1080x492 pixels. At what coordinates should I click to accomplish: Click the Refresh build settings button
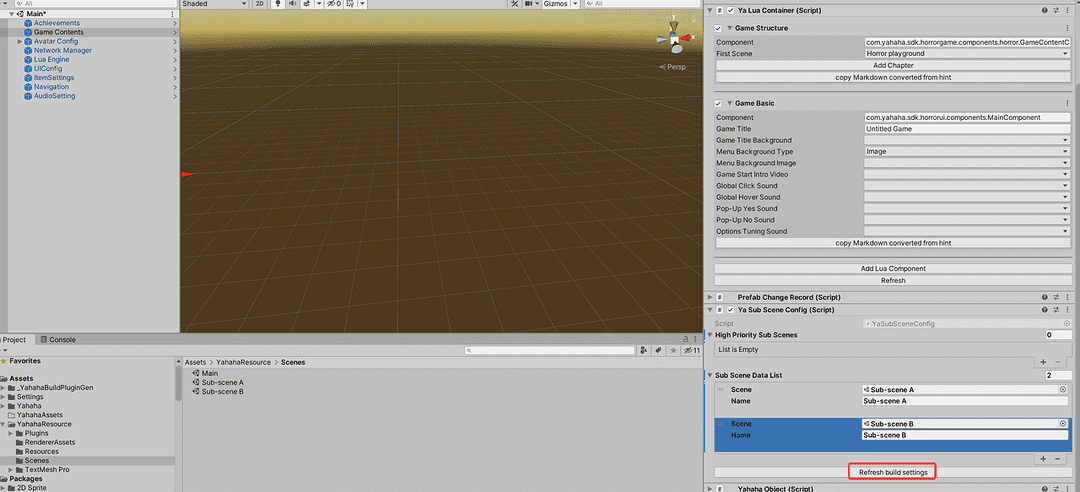pyautogui.click(x=892, y=472)
